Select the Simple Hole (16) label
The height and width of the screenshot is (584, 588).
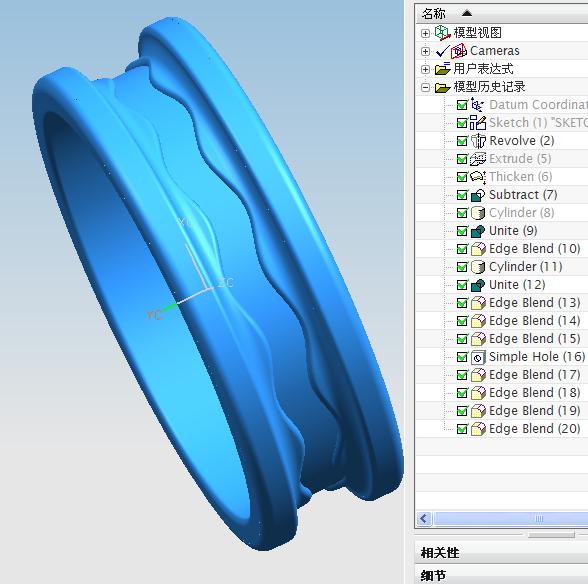pos(537,357)
